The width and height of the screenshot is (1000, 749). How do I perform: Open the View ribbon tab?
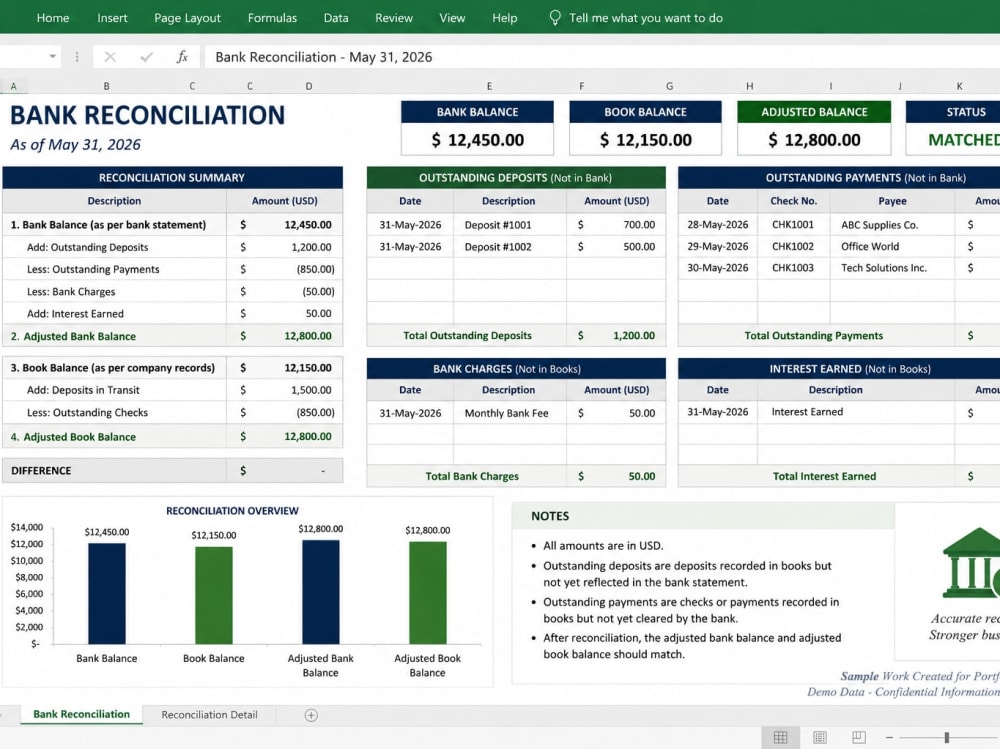452,18
